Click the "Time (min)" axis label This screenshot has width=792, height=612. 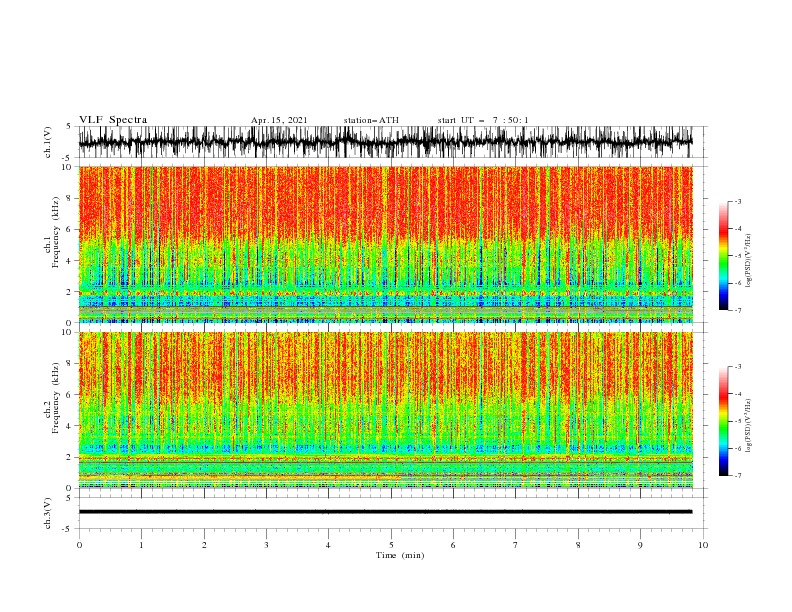(400, 555)
